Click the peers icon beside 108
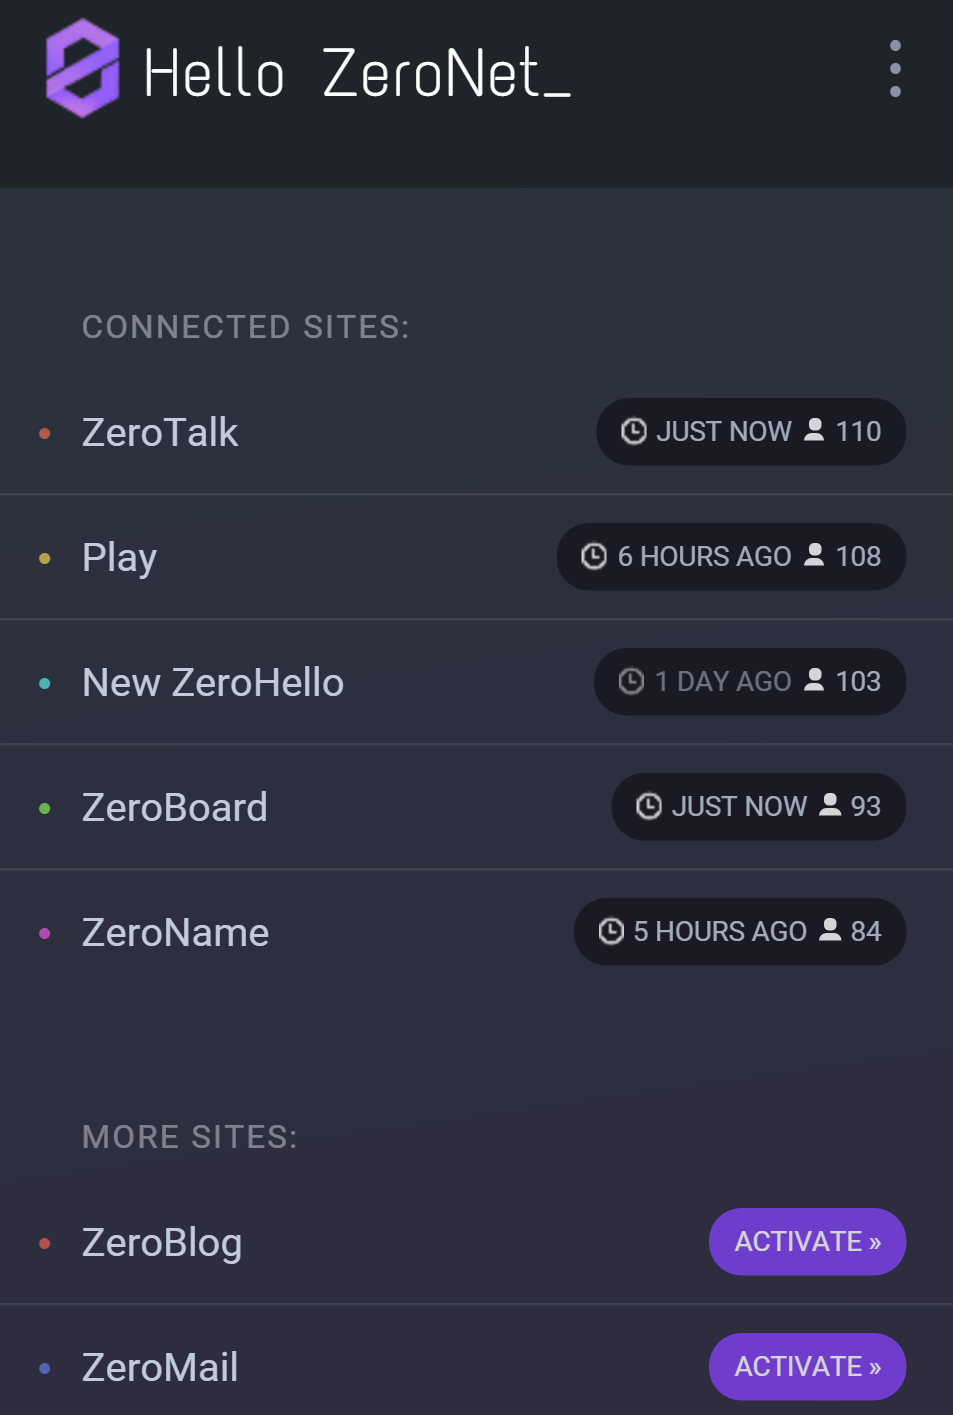Image resolution: width=953 pixels, height=1415 pixels. 815,555
